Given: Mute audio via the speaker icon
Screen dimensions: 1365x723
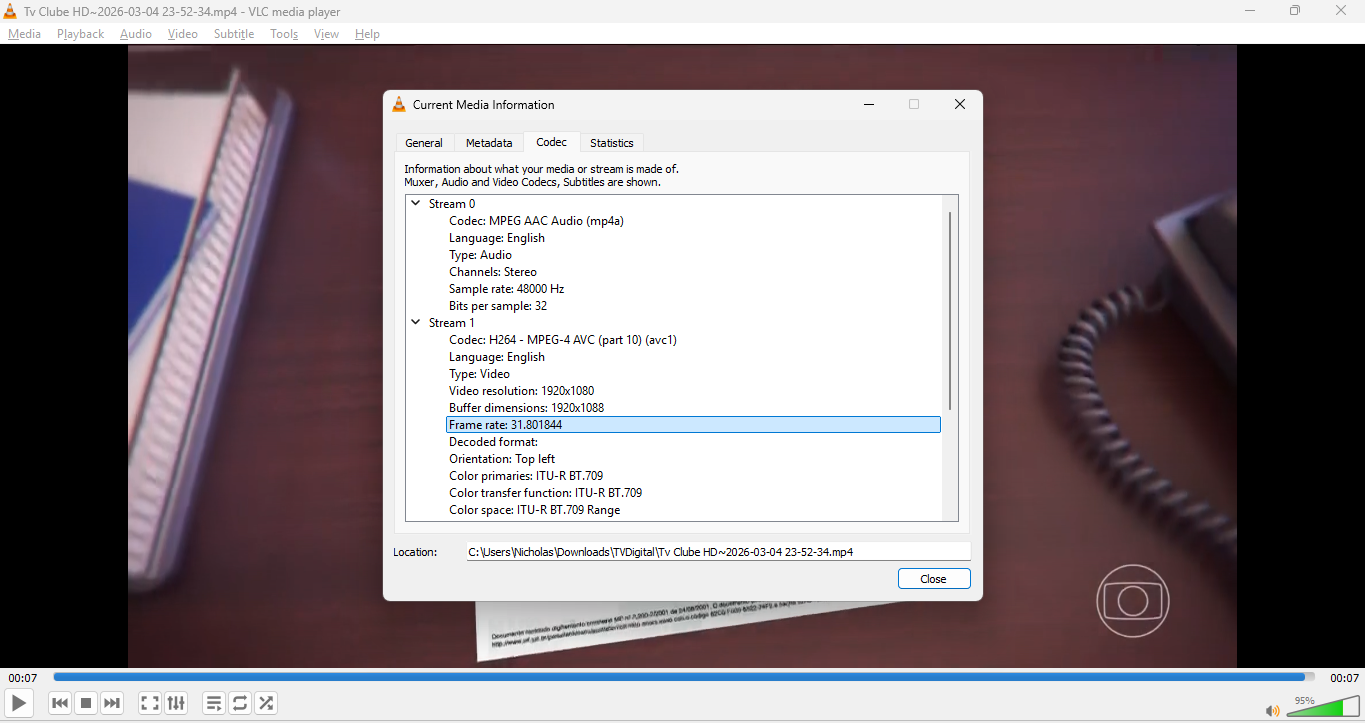Looking at the screenshot, I should (x=1272, y=711).
